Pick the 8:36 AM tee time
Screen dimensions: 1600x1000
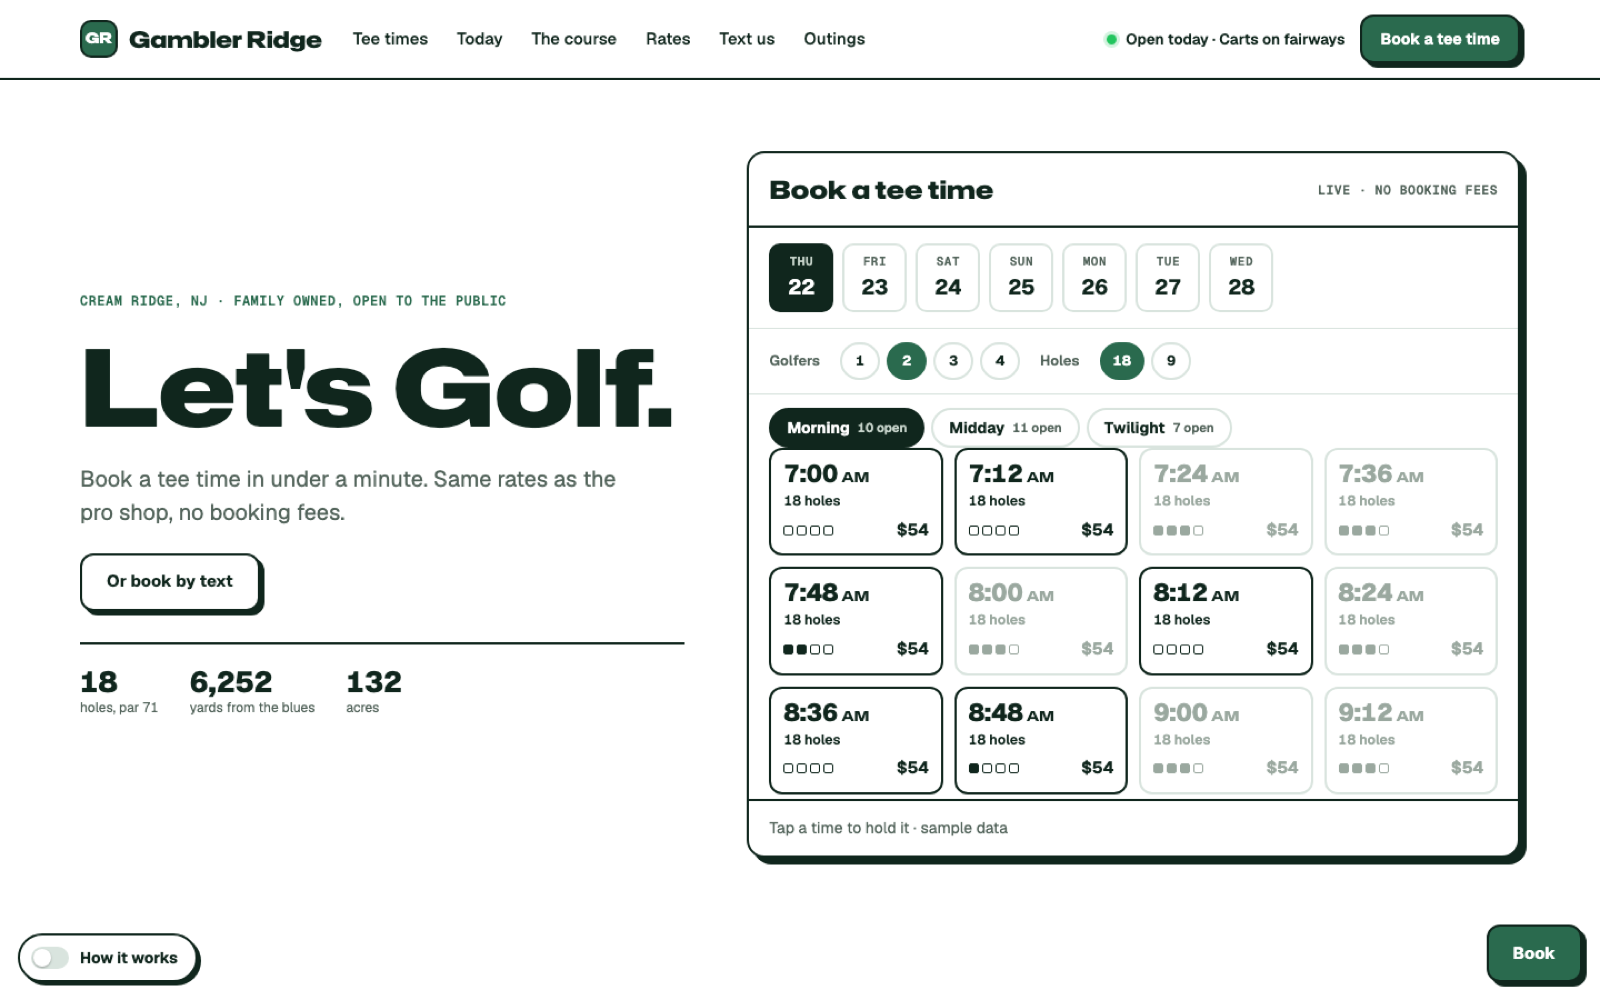856,740
